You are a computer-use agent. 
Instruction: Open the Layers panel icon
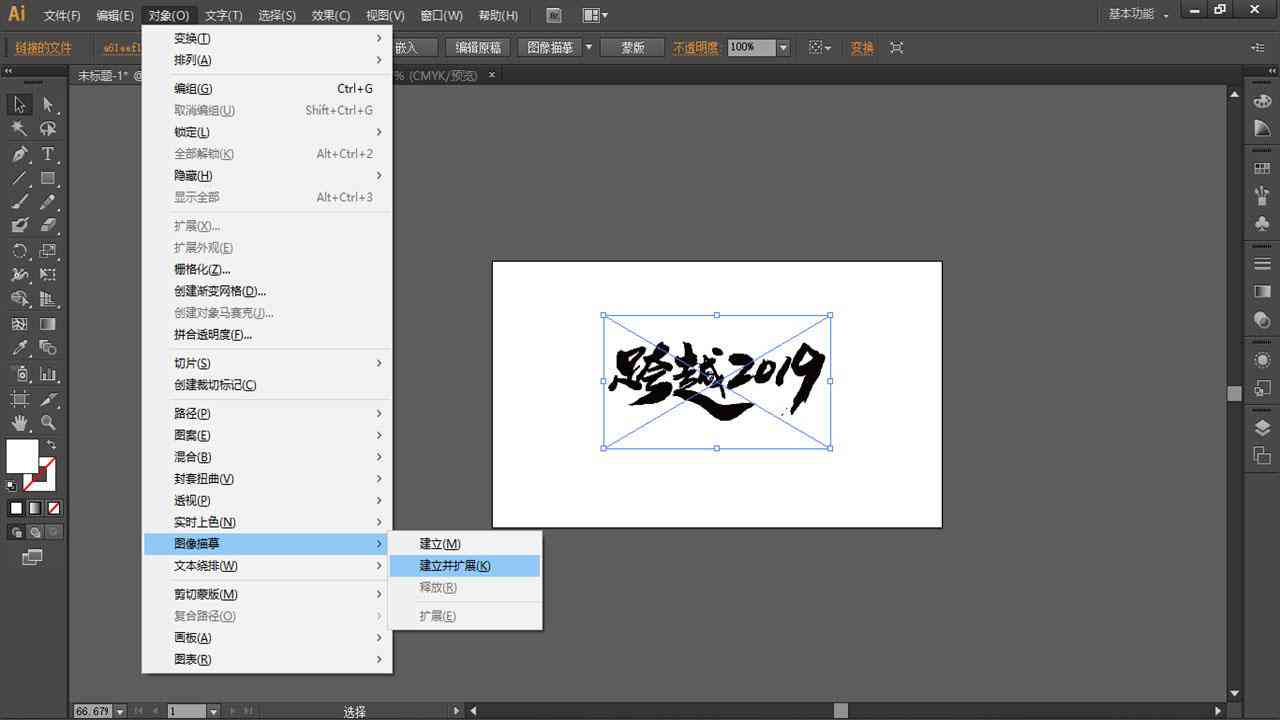coord(1262,428)
